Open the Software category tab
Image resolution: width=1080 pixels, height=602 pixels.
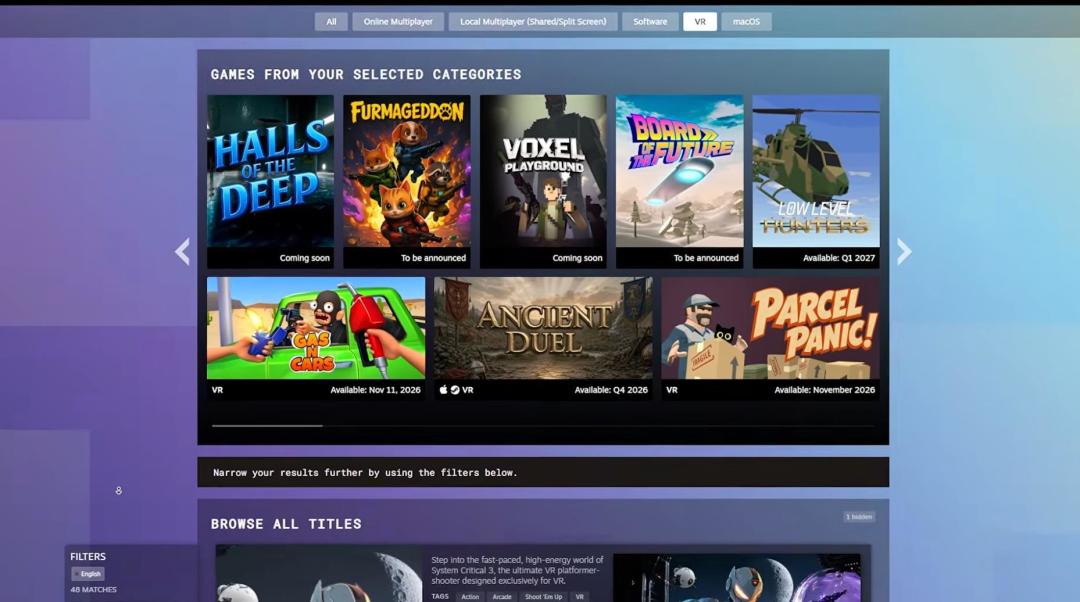pyautogui.click(x=650, y=21)
